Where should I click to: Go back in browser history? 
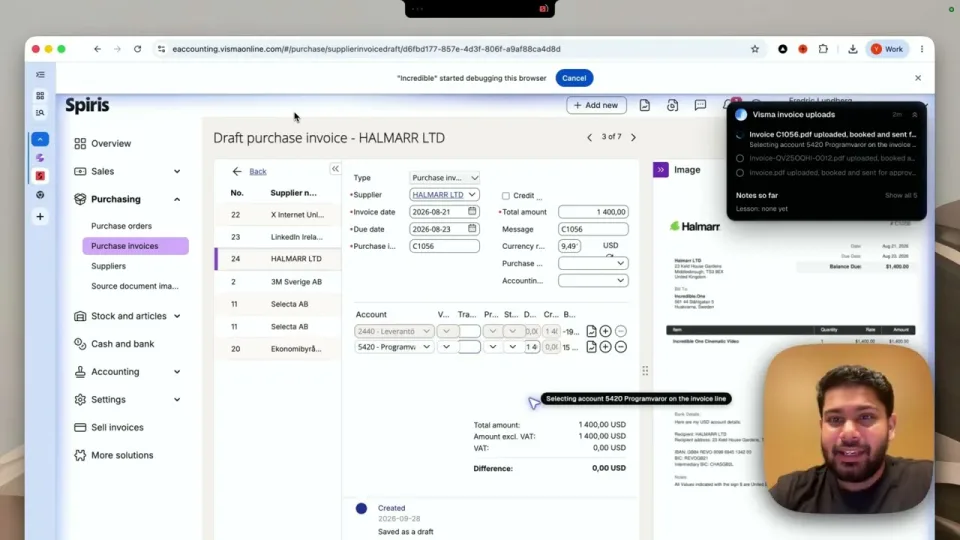pos(97,49)
